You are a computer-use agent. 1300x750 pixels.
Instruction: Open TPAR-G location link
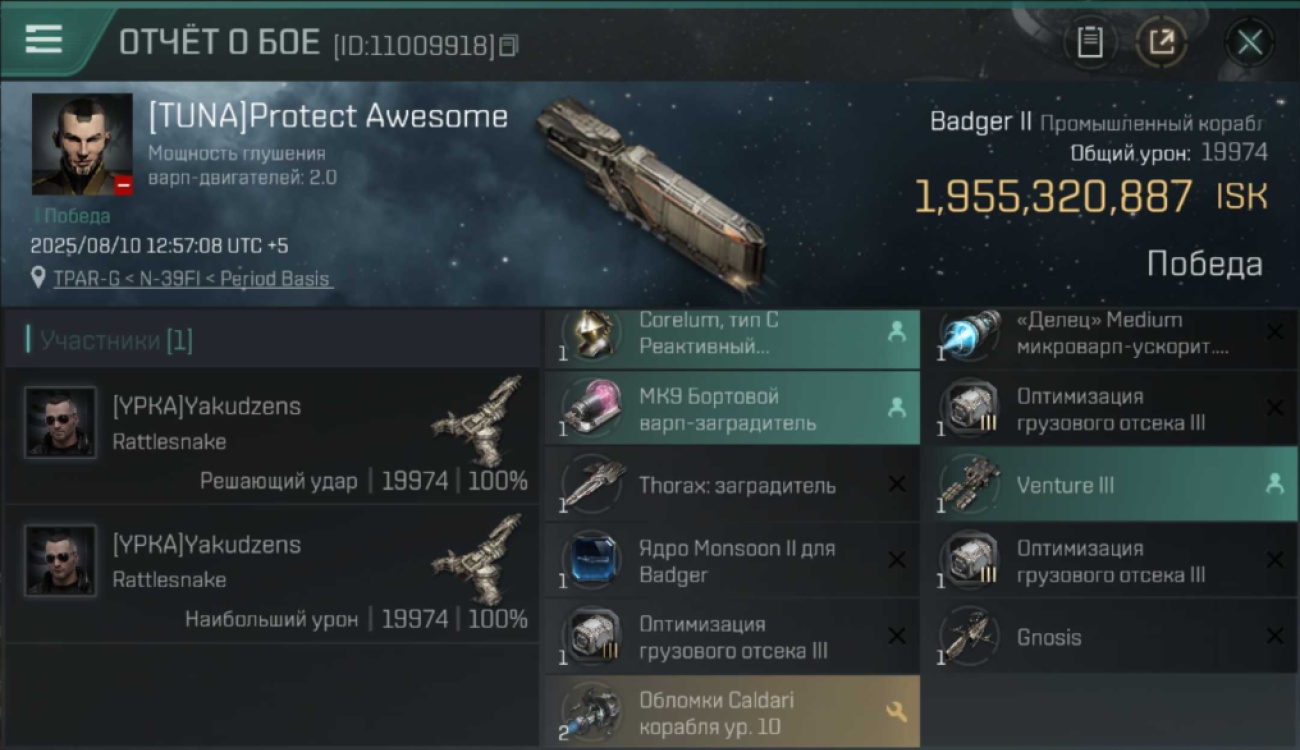tap(191, 279)
